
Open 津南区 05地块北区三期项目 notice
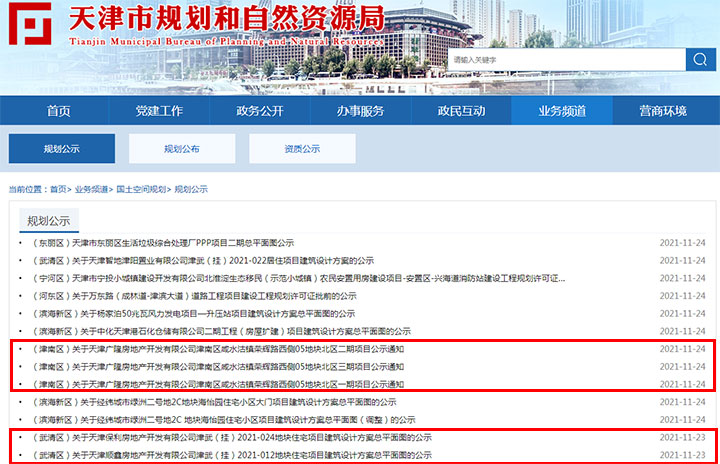click(218, 367)
